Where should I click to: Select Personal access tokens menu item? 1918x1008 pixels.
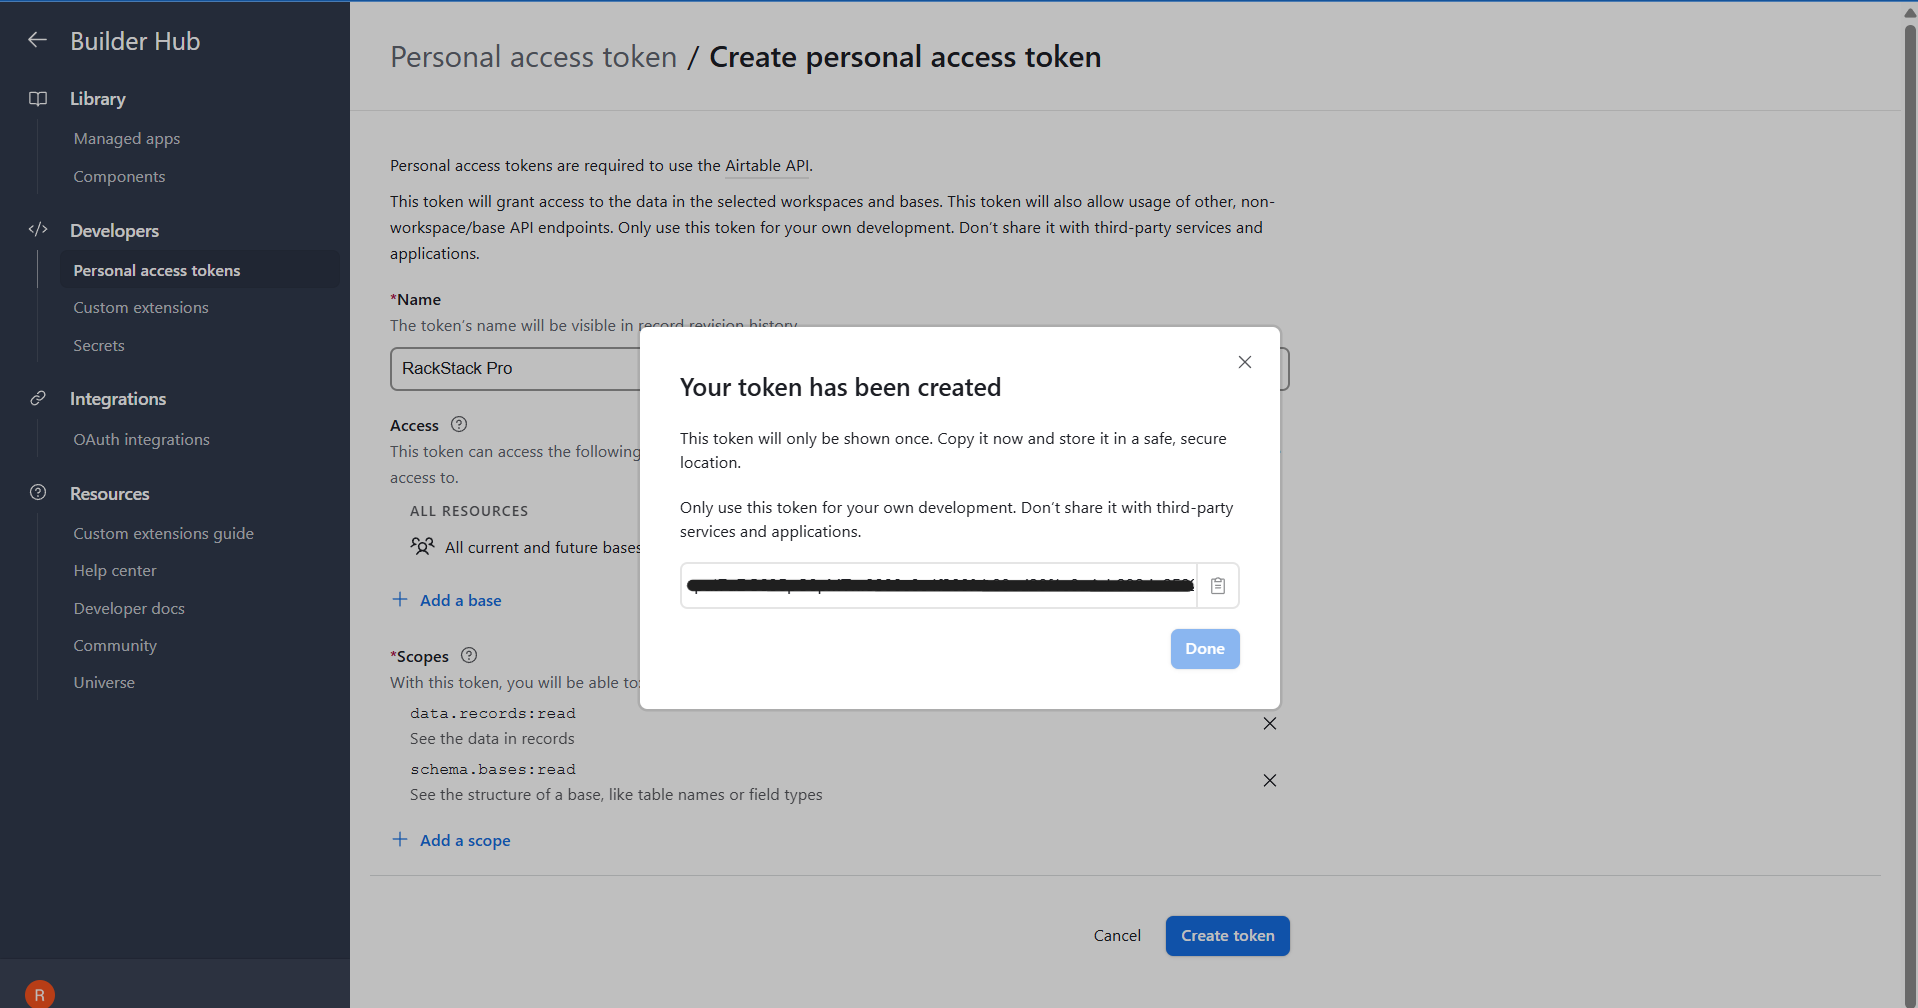click(200, 270)
